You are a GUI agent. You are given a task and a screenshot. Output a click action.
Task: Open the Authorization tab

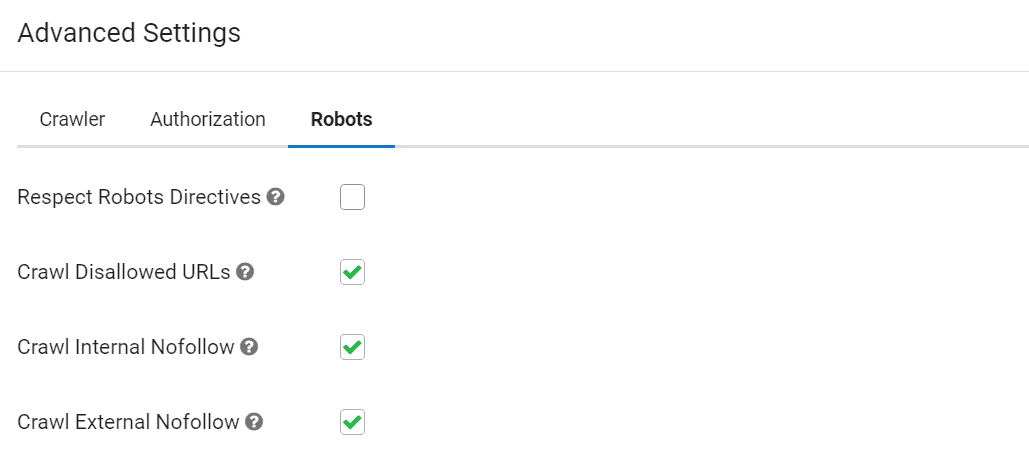coord(207,119)
